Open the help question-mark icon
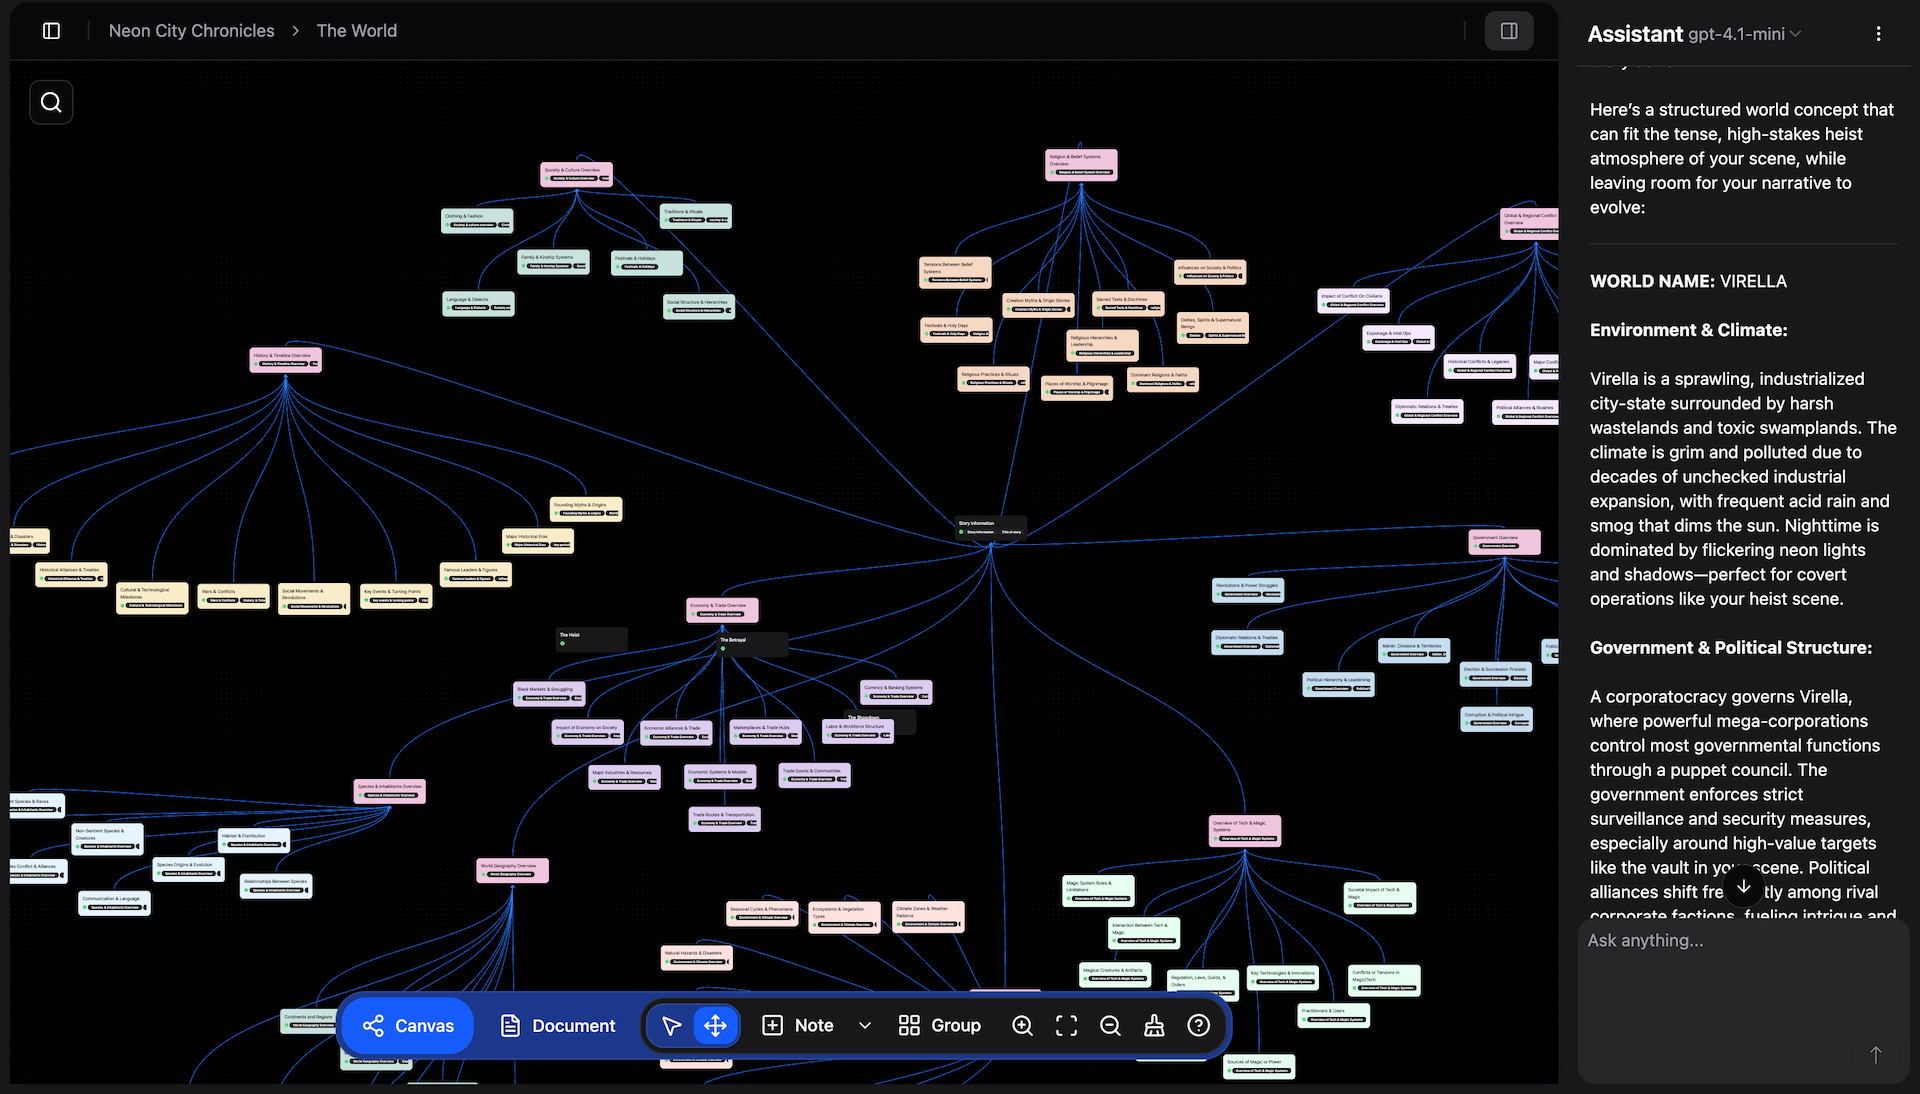1920x1094 pixels. coord(1198,1025)
